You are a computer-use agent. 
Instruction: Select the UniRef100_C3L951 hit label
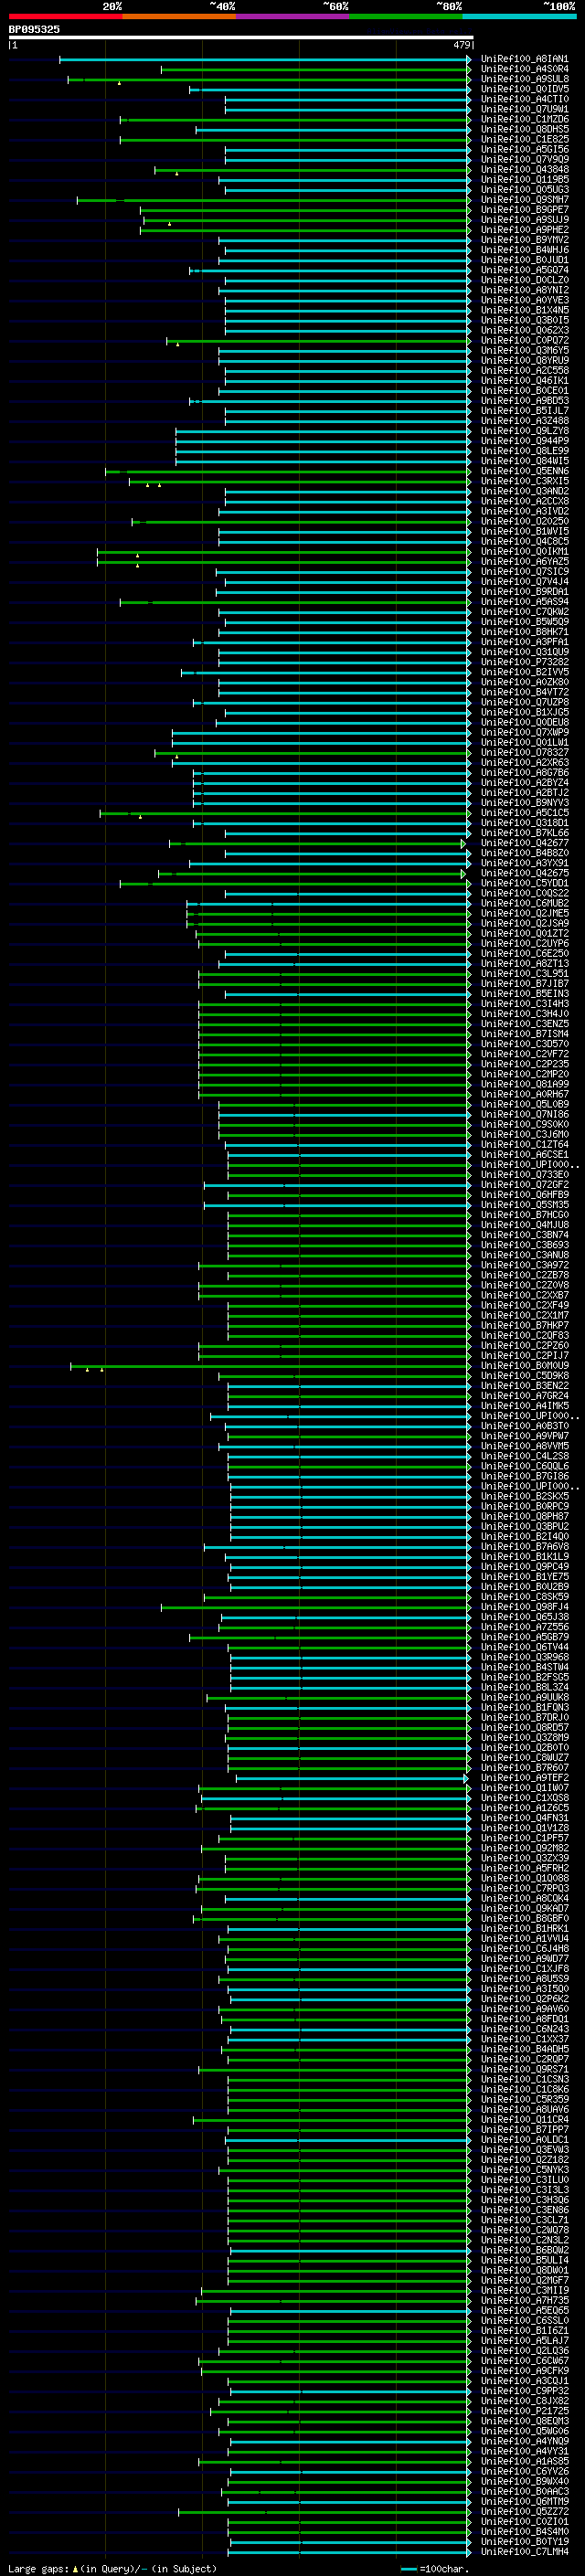point(524,974)
